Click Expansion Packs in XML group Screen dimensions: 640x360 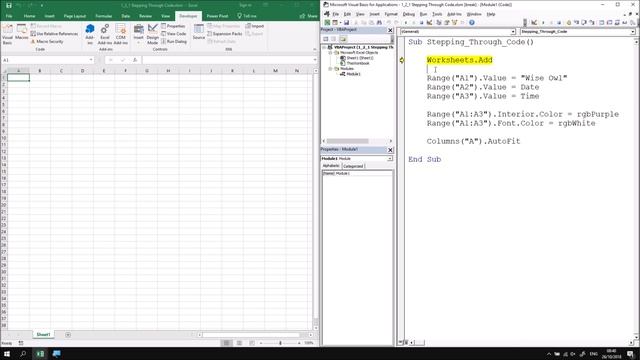point(225,34)
